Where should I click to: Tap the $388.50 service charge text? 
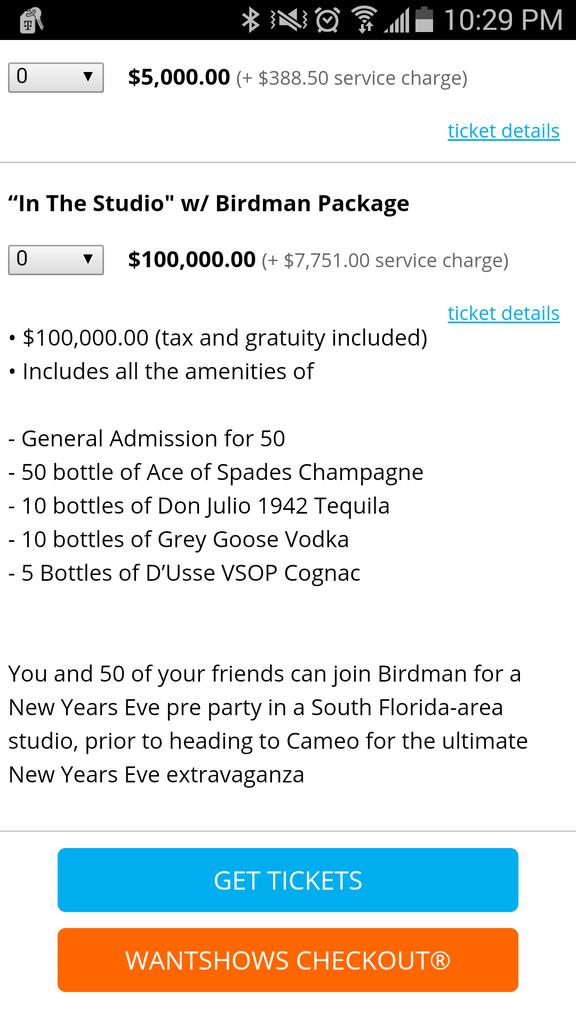(351, 78)
